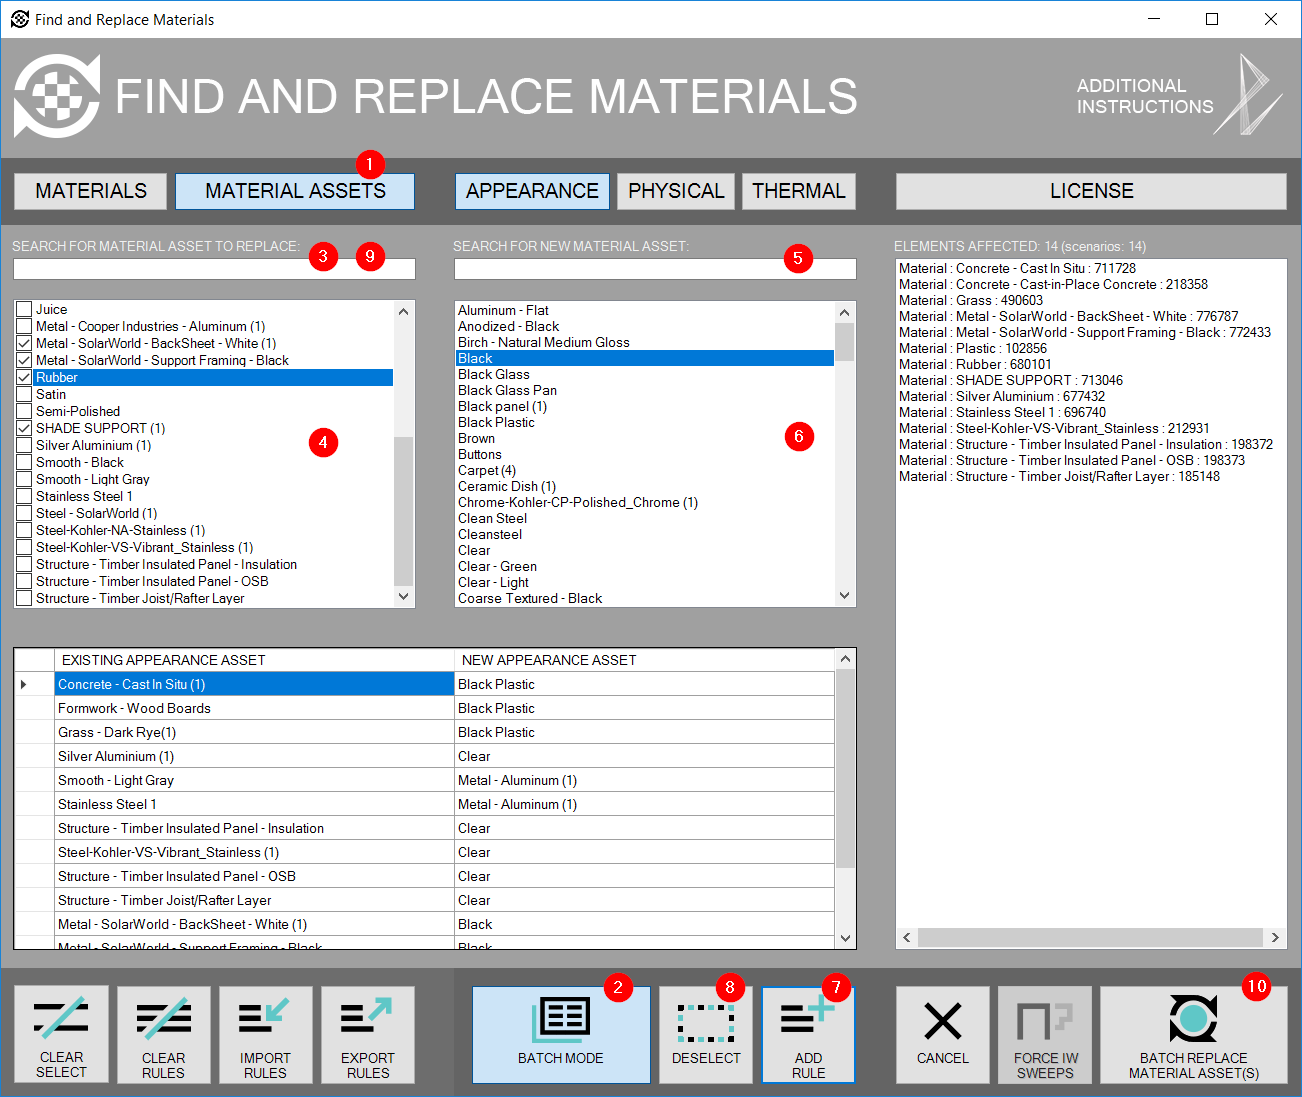Click the Clear Rules icon
Screen dimensions: 1302x1097
tap(163, 1018)
